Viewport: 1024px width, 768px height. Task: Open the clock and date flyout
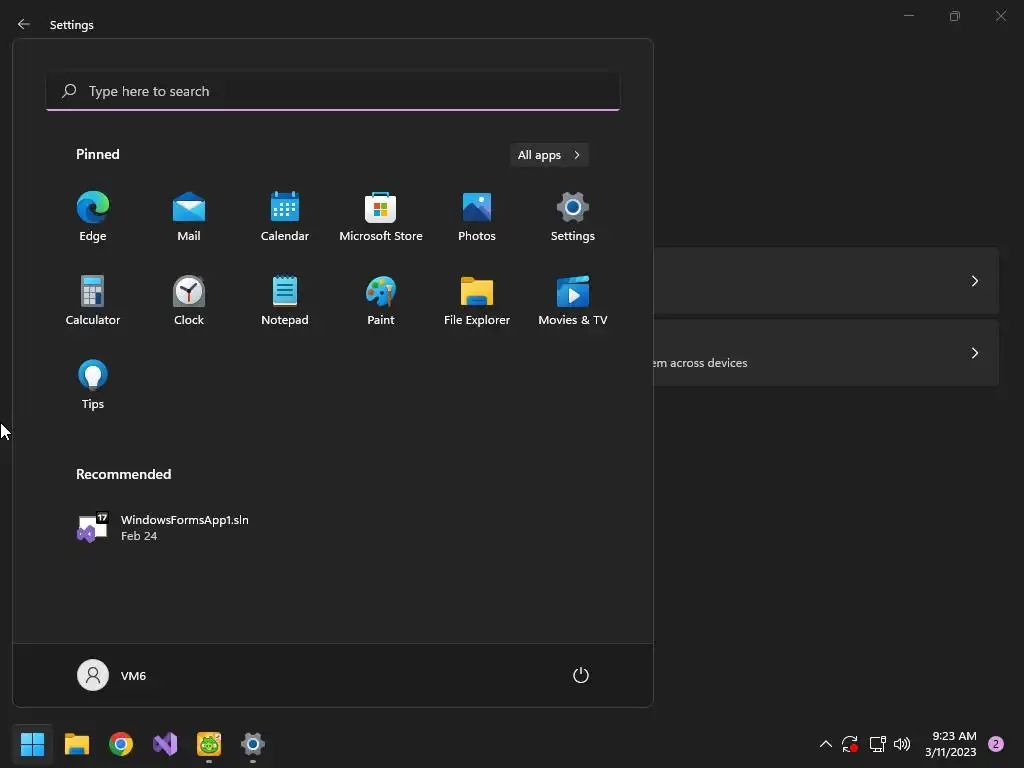coord(950,744)
